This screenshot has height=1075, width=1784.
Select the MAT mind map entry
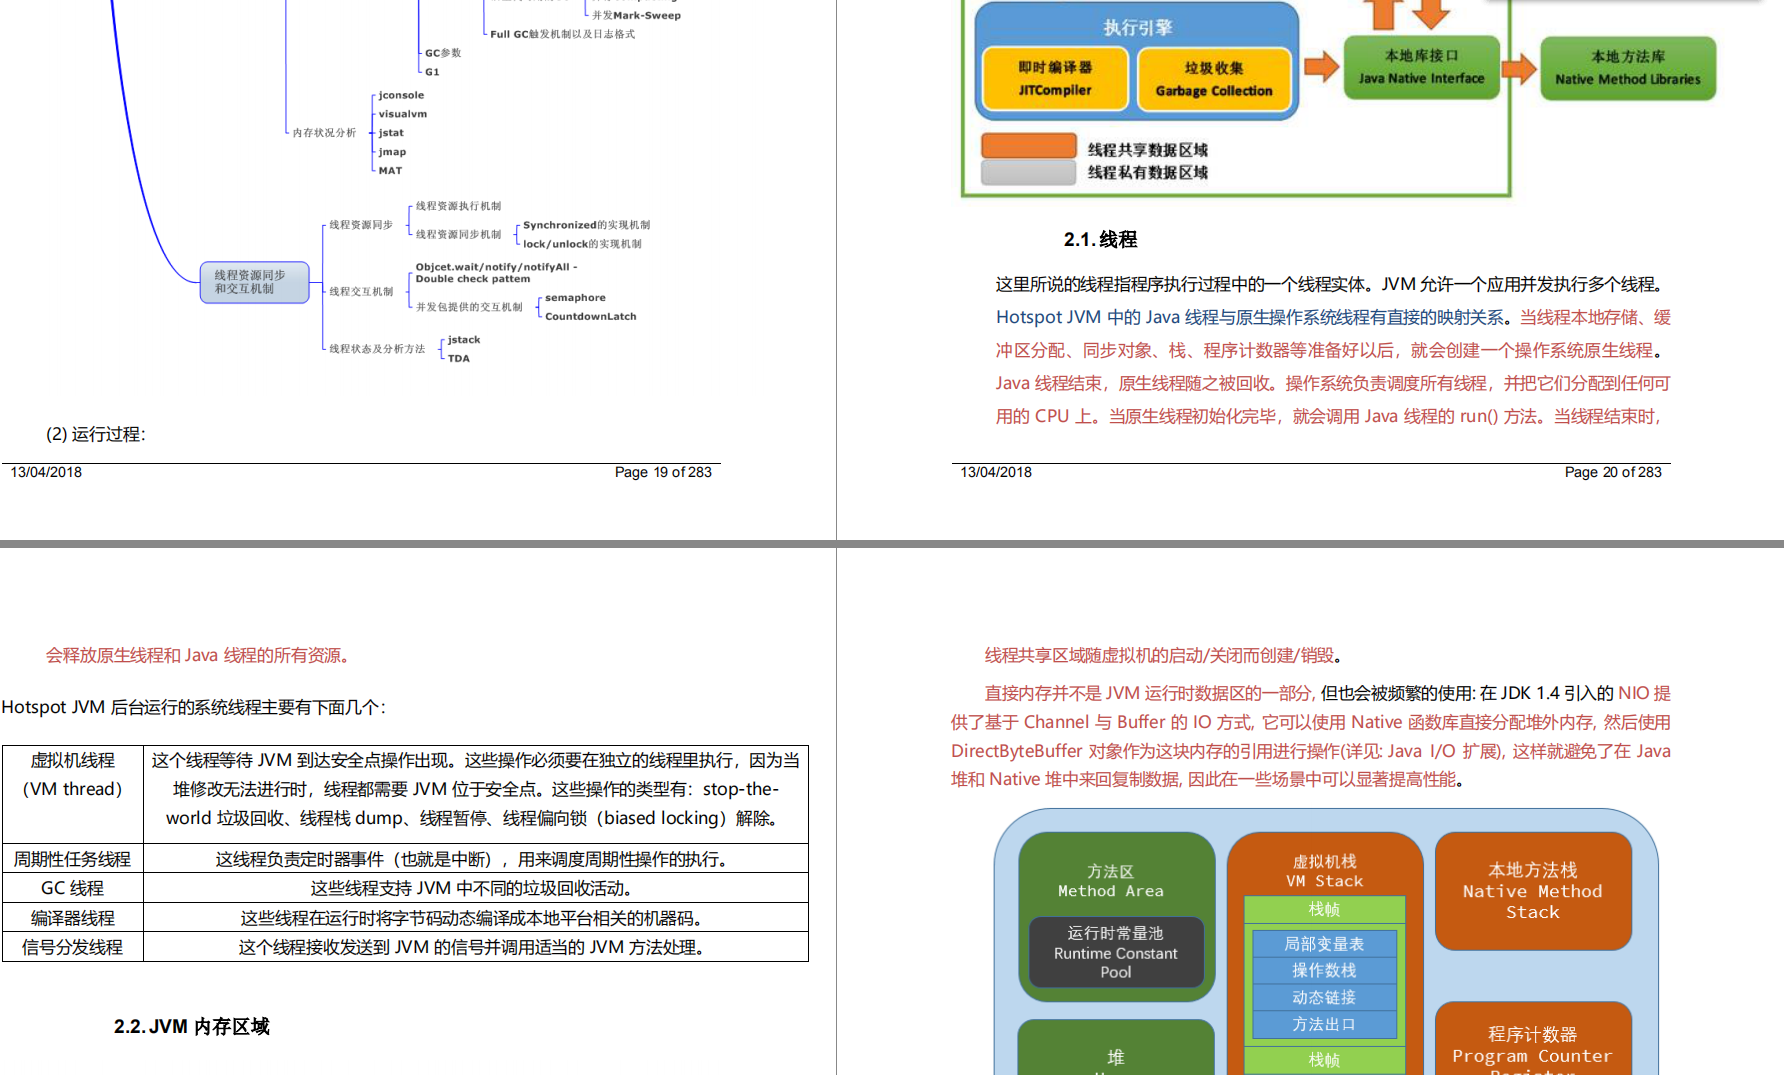tap(390, 171)
